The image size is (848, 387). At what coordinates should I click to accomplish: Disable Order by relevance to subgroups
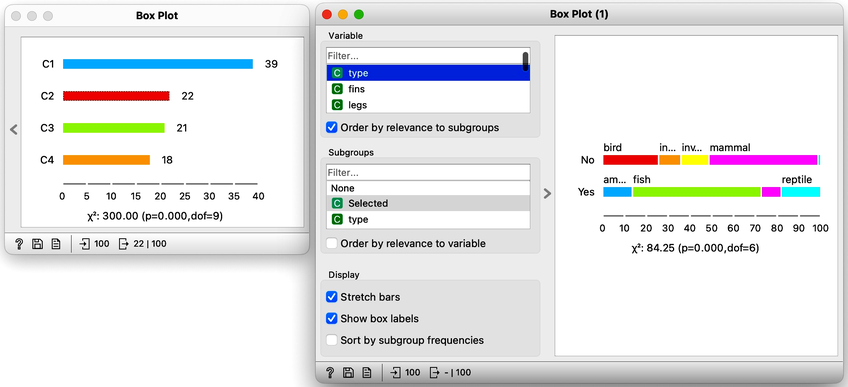coord(332,128)
